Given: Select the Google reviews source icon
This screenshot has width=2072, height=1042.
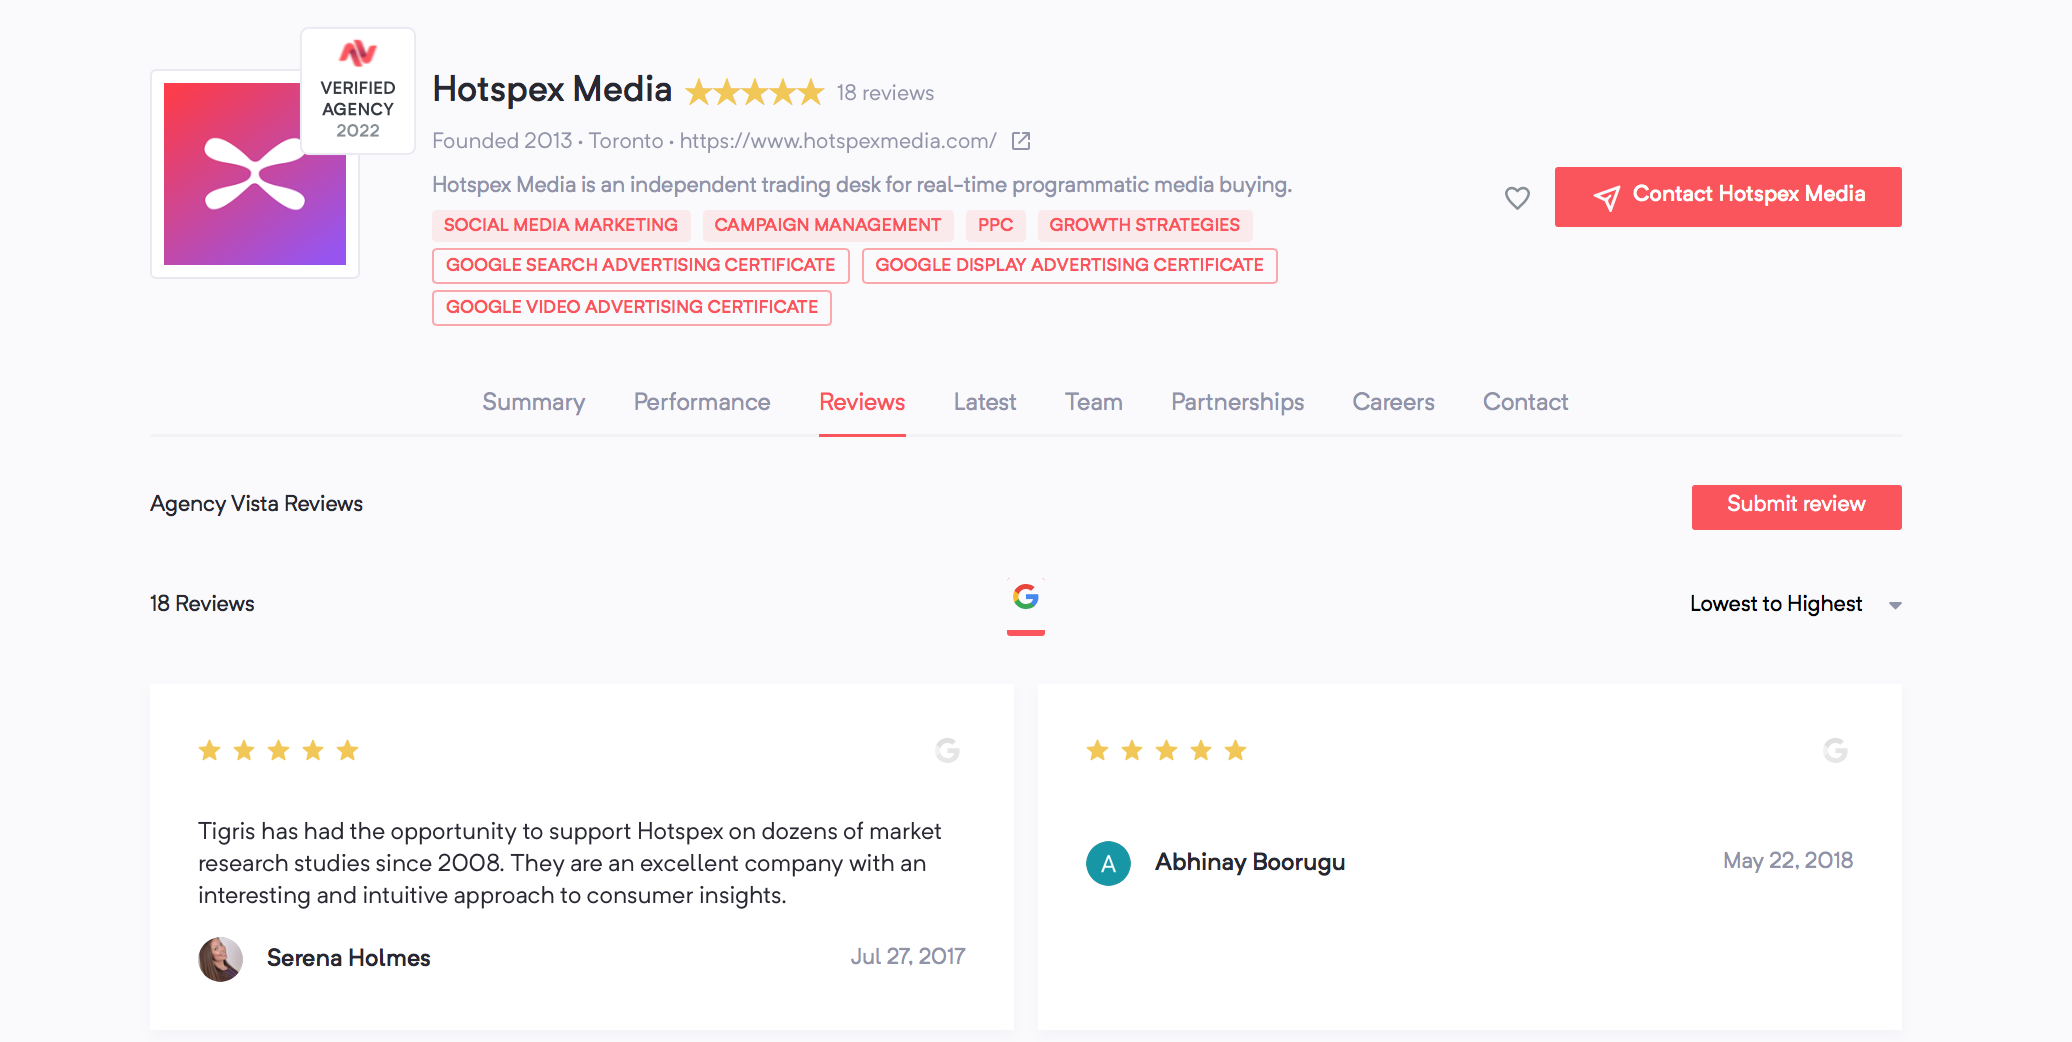Looking at the screenshot, I should point(1025,598).
